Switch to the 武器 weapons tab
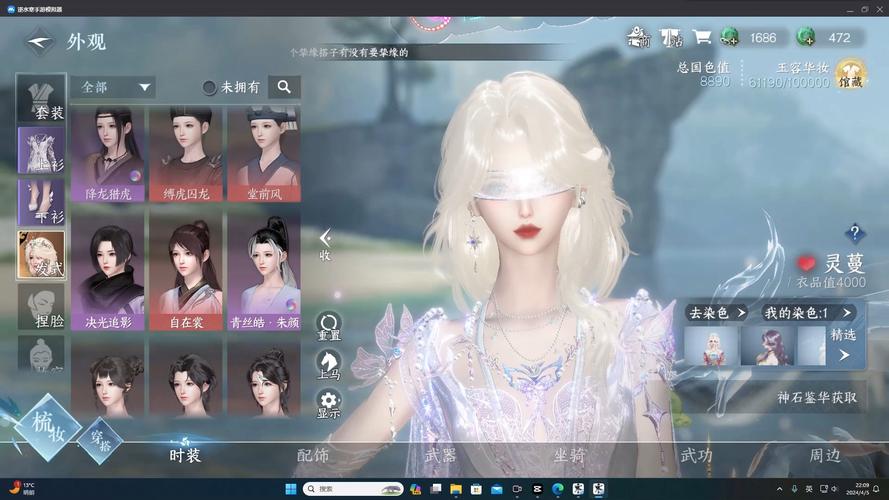889x500 pixels. [441, 455]
